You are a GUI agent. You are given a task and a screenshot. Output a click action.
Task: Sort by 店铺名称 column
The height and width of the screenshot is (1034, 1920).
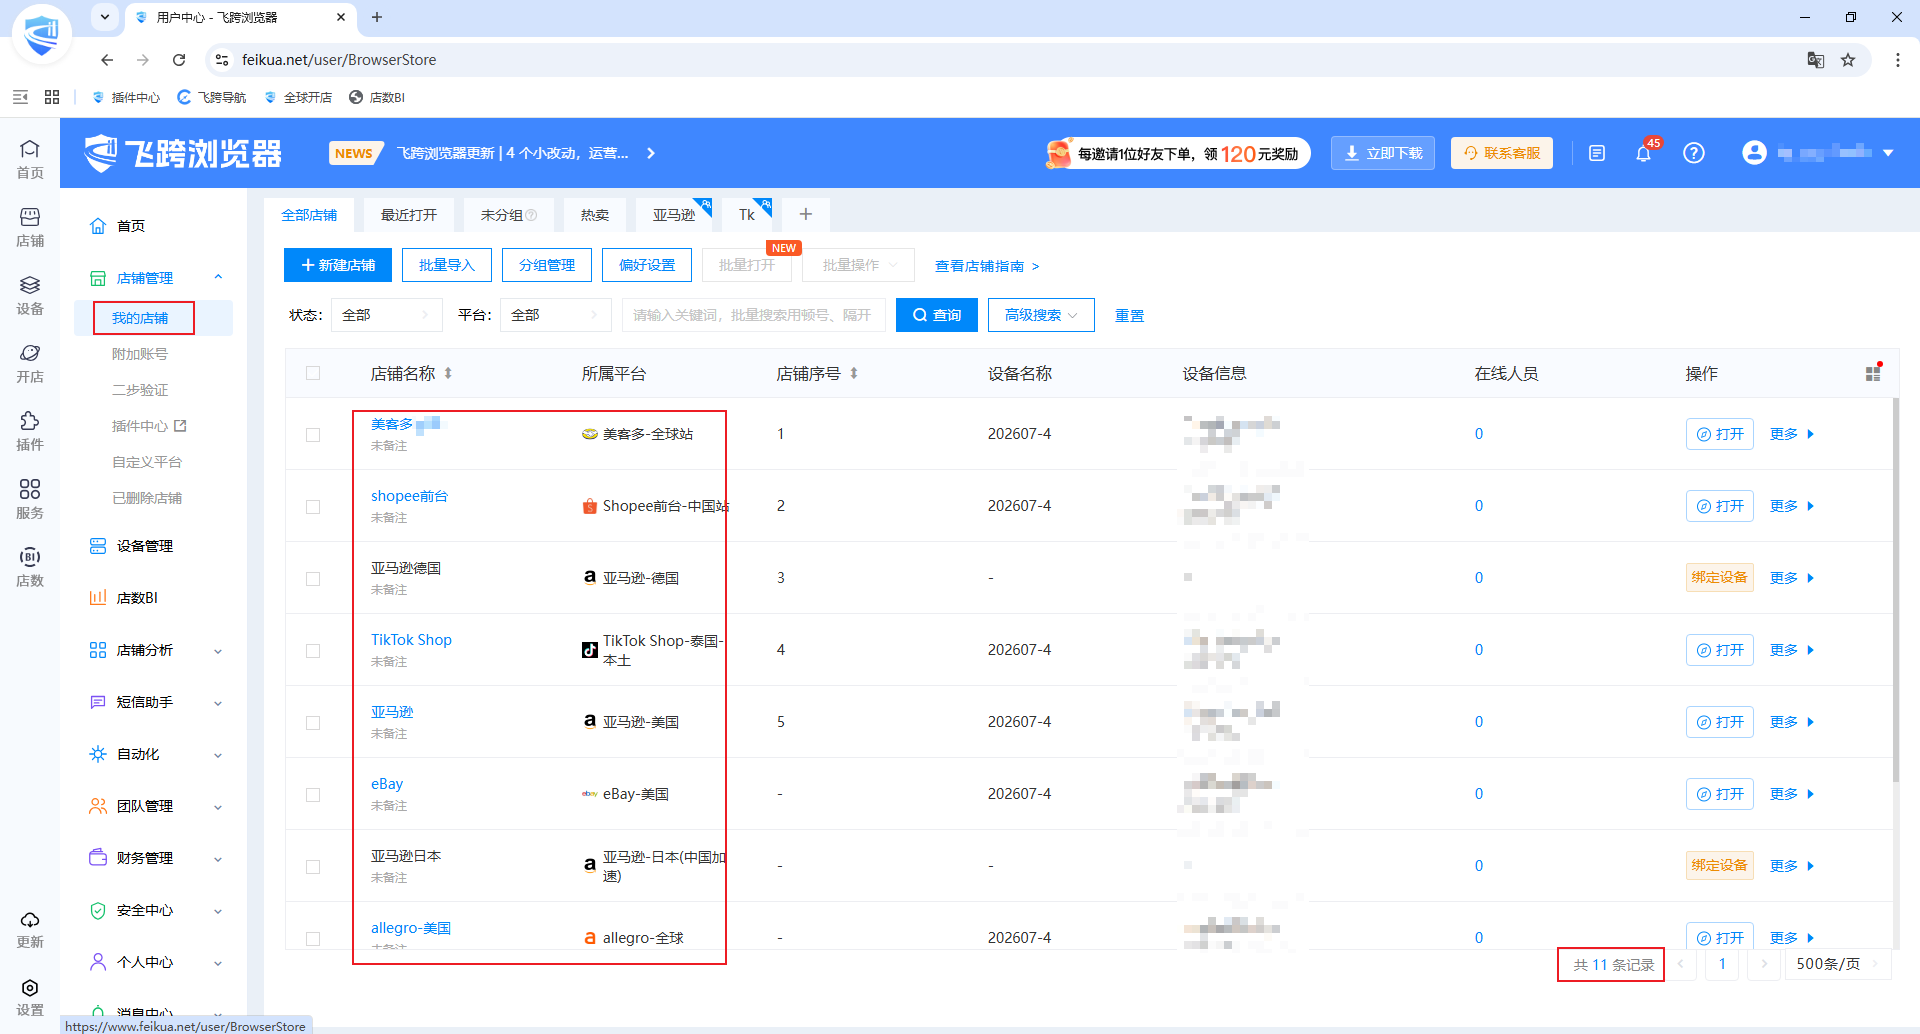point(448,373)
